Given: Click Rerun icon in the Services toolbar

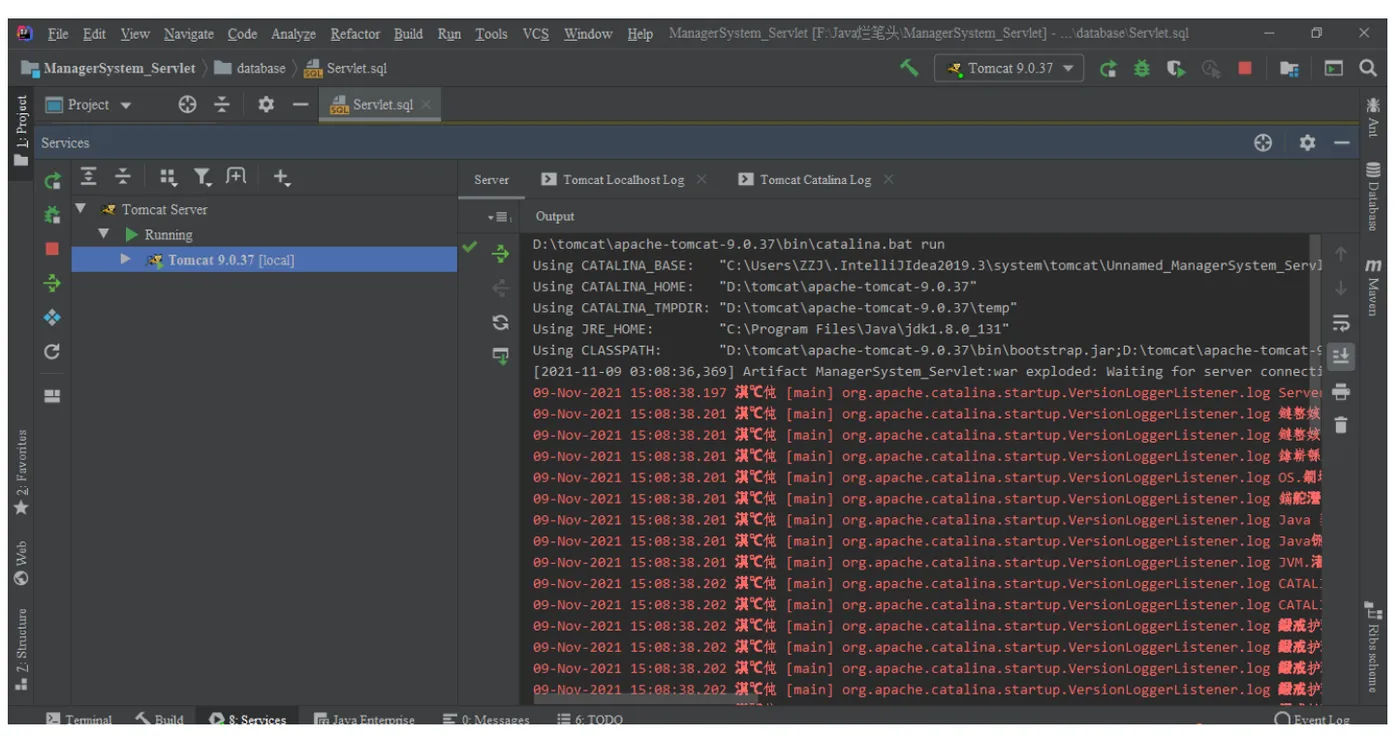Looking at the screenshot, I should pyautogui.click(x=53, y=181).
